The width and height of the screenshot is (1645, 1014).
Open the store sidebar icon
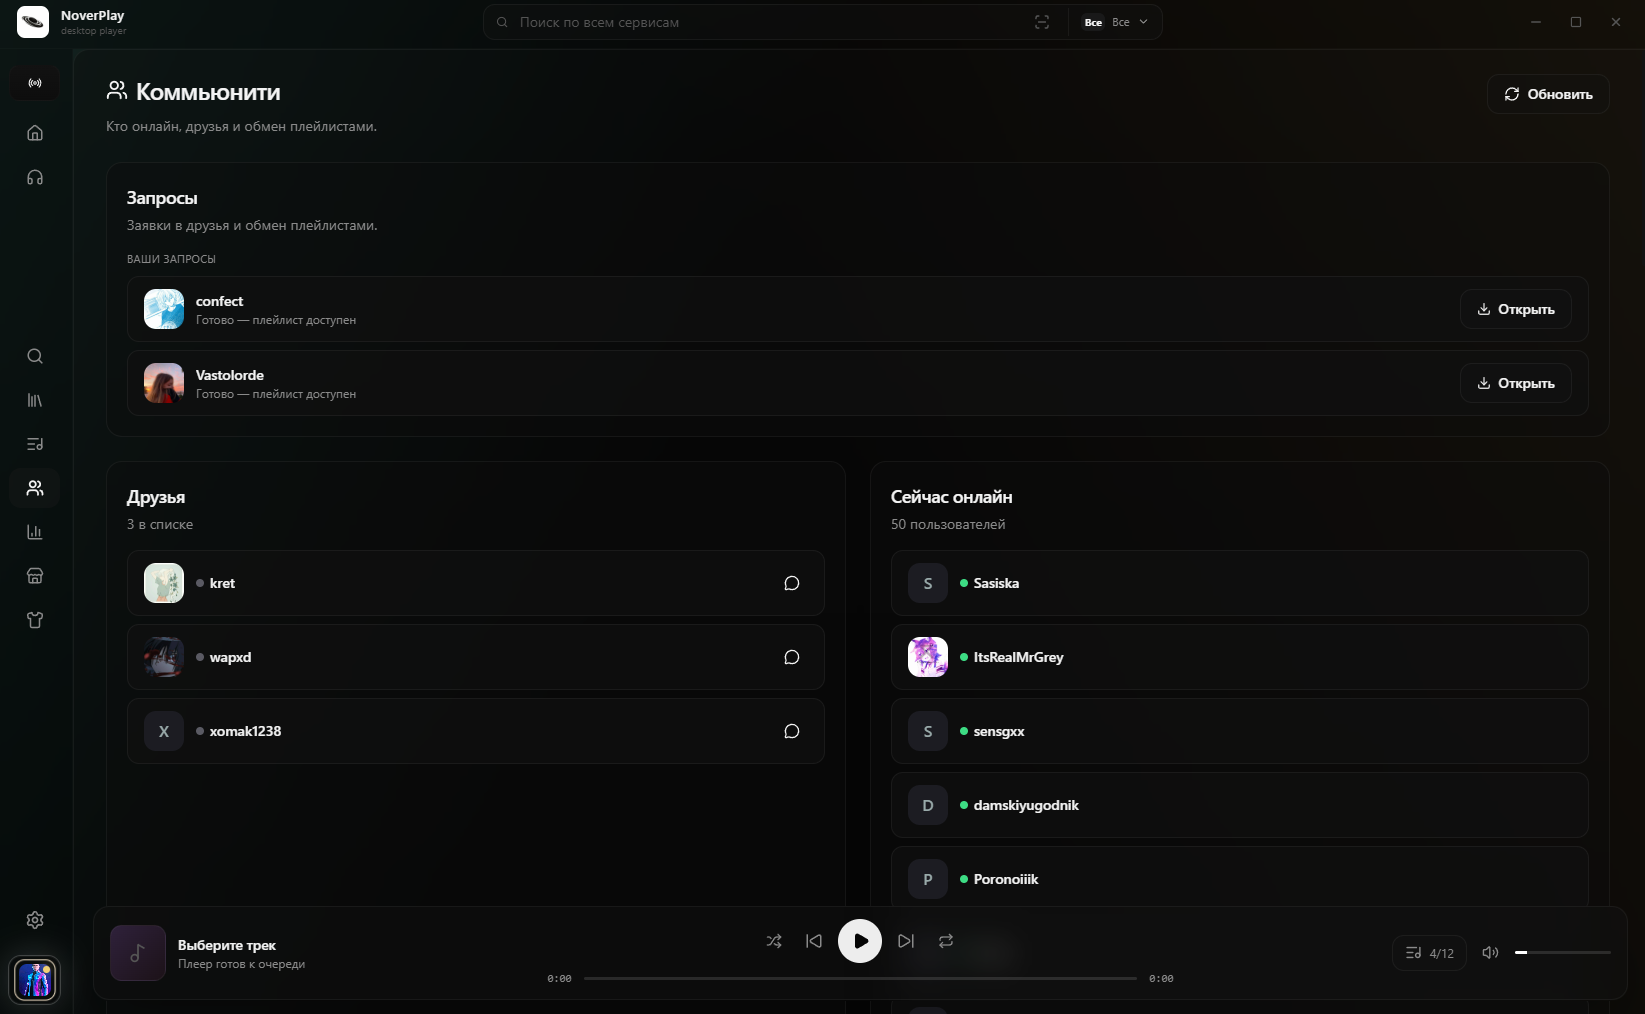[35, 576]
